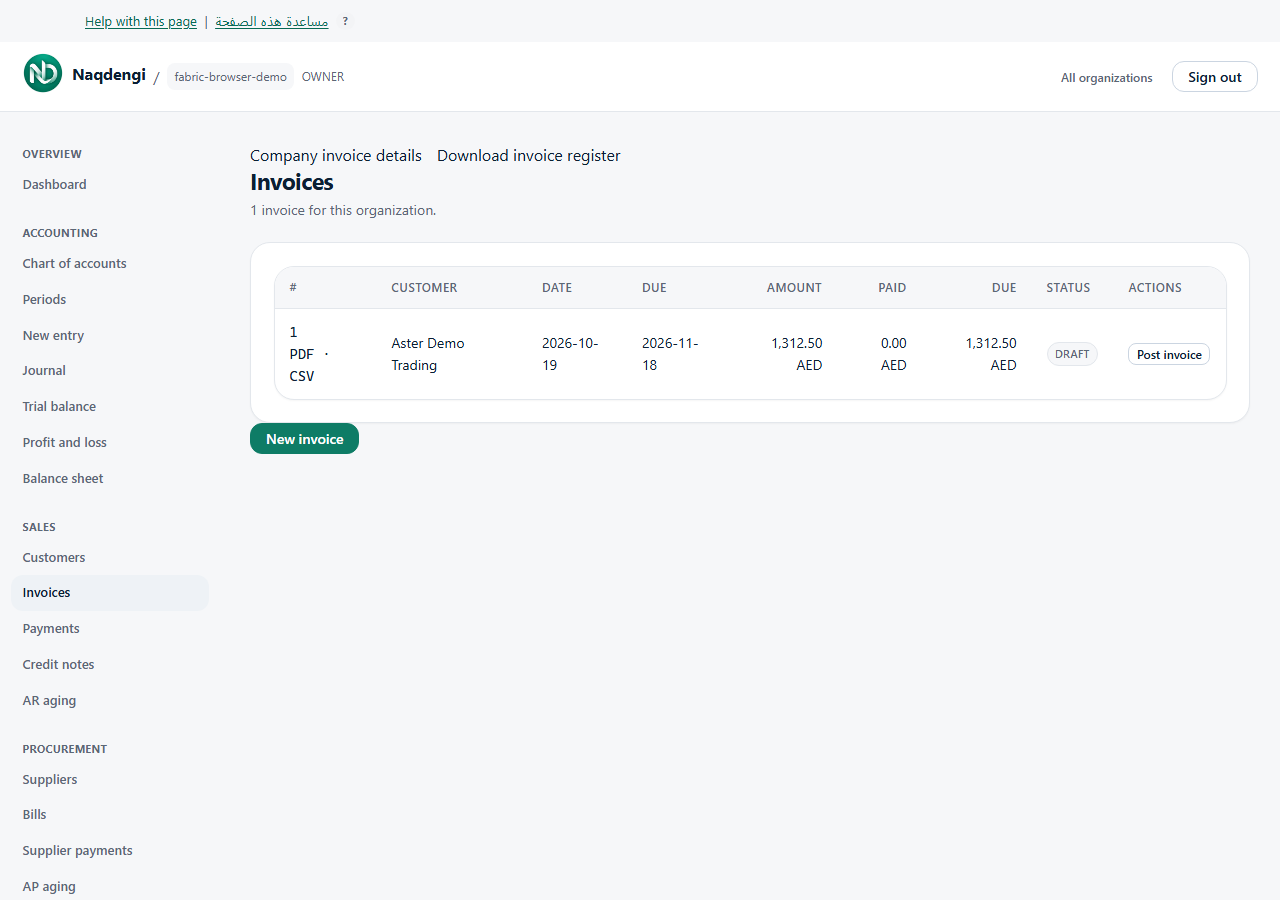Viewport: 1280px width, 900px height.
Task: Select Invoices in the sidebar
Action: pyautogui.click(x=110, y=593)
